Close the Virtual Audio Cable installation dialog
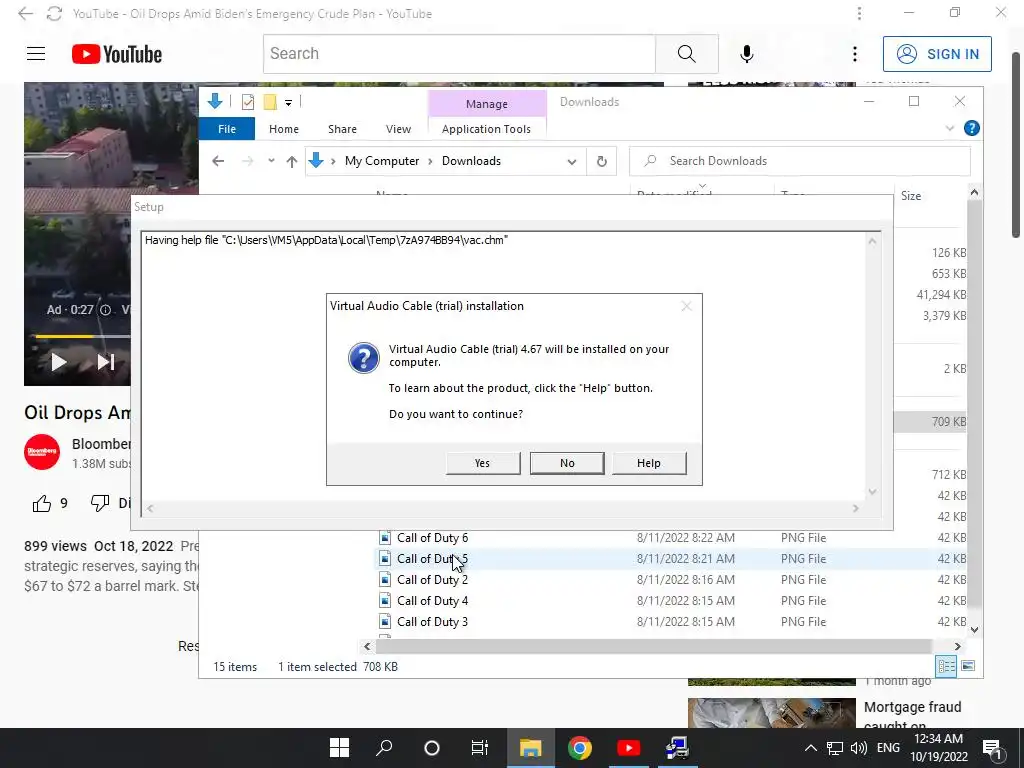 coord(686,306)
